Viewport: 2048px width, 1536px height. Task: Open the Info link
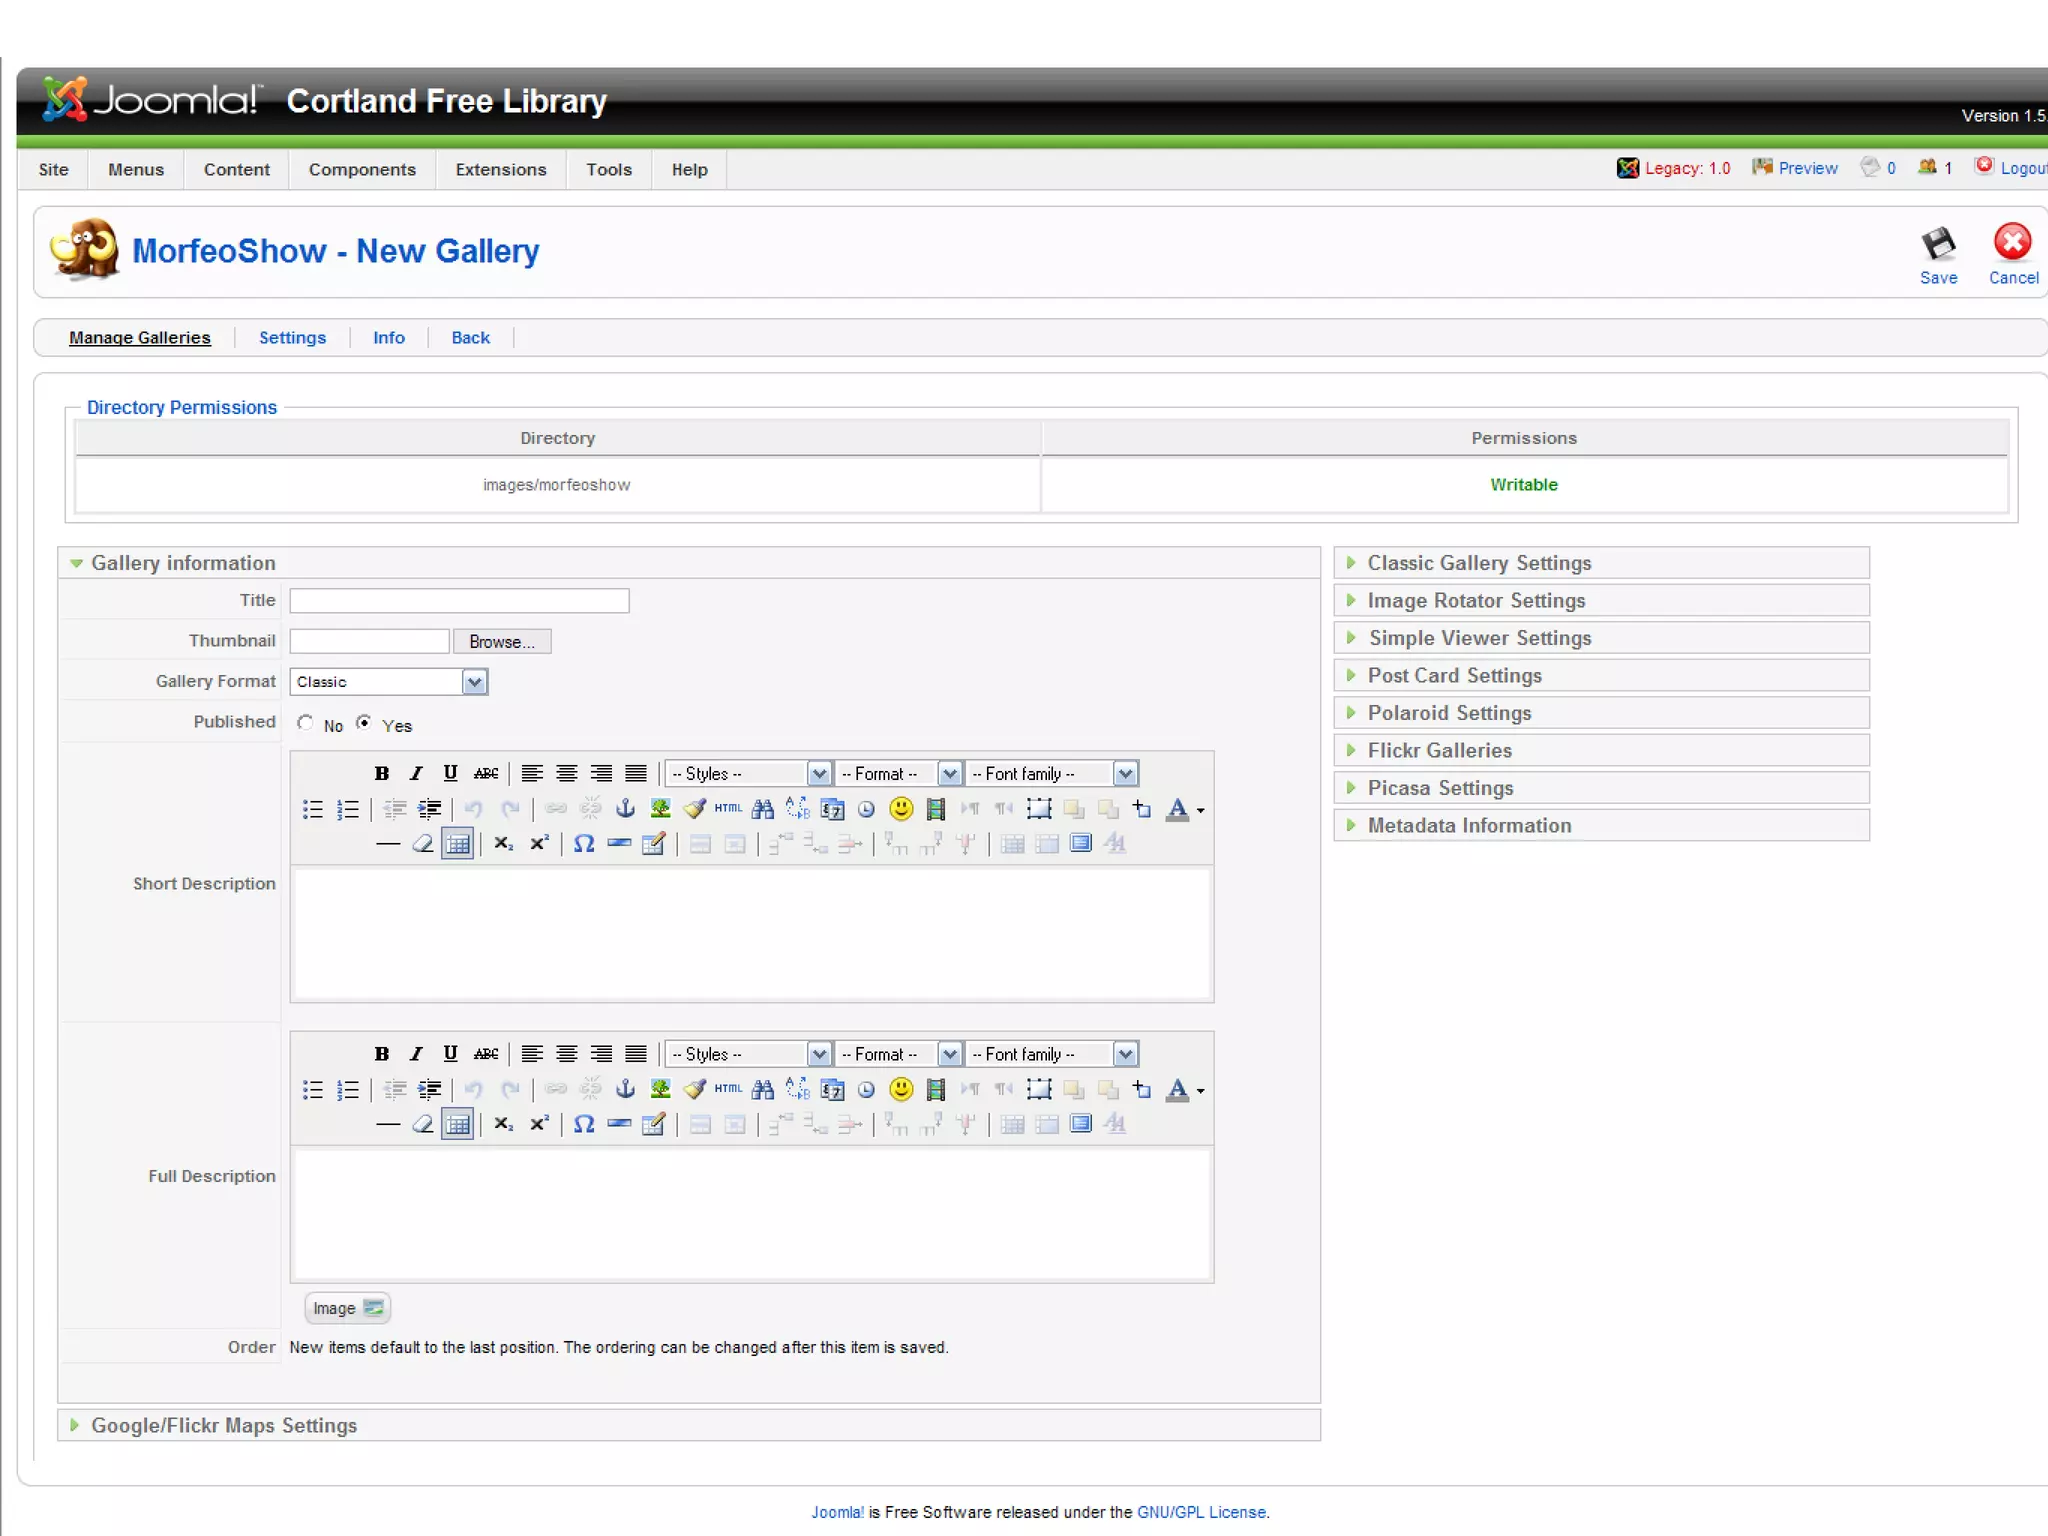[x=389, y=338]
